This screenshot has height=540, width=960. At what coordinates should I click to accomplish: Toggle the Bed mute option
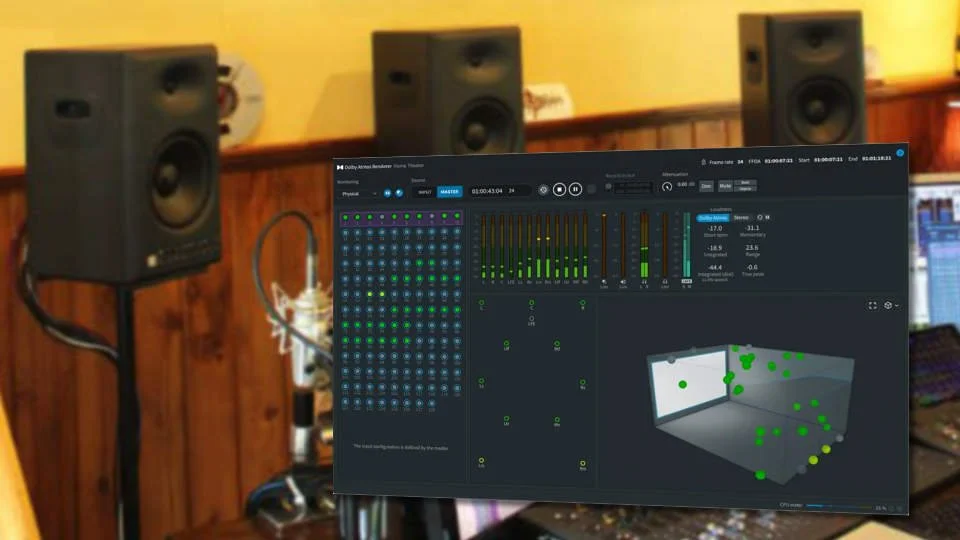click(x=745, y=182)
